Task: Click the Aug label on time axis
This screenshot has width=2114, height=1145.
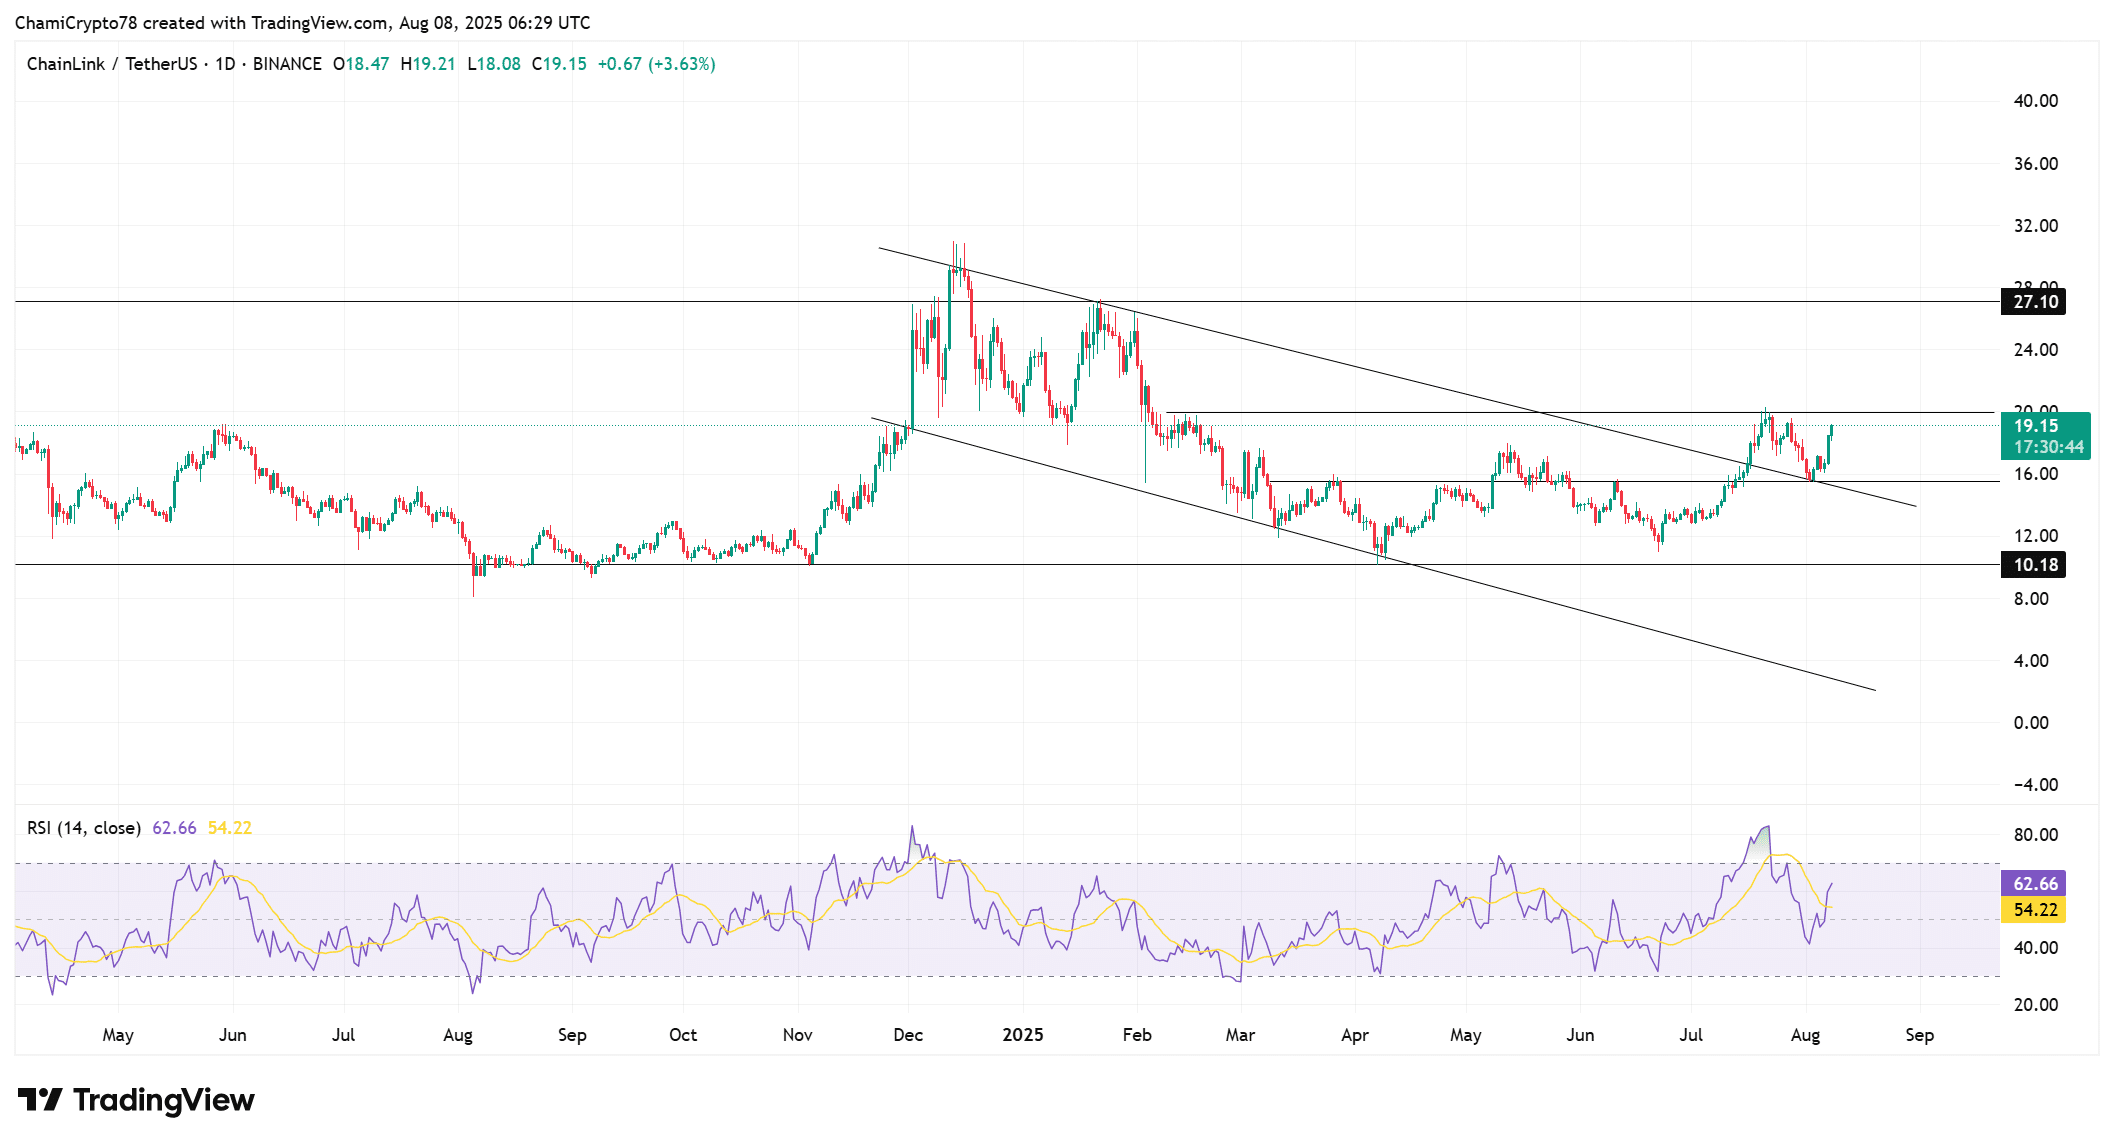Action: coord(1806,1035)
